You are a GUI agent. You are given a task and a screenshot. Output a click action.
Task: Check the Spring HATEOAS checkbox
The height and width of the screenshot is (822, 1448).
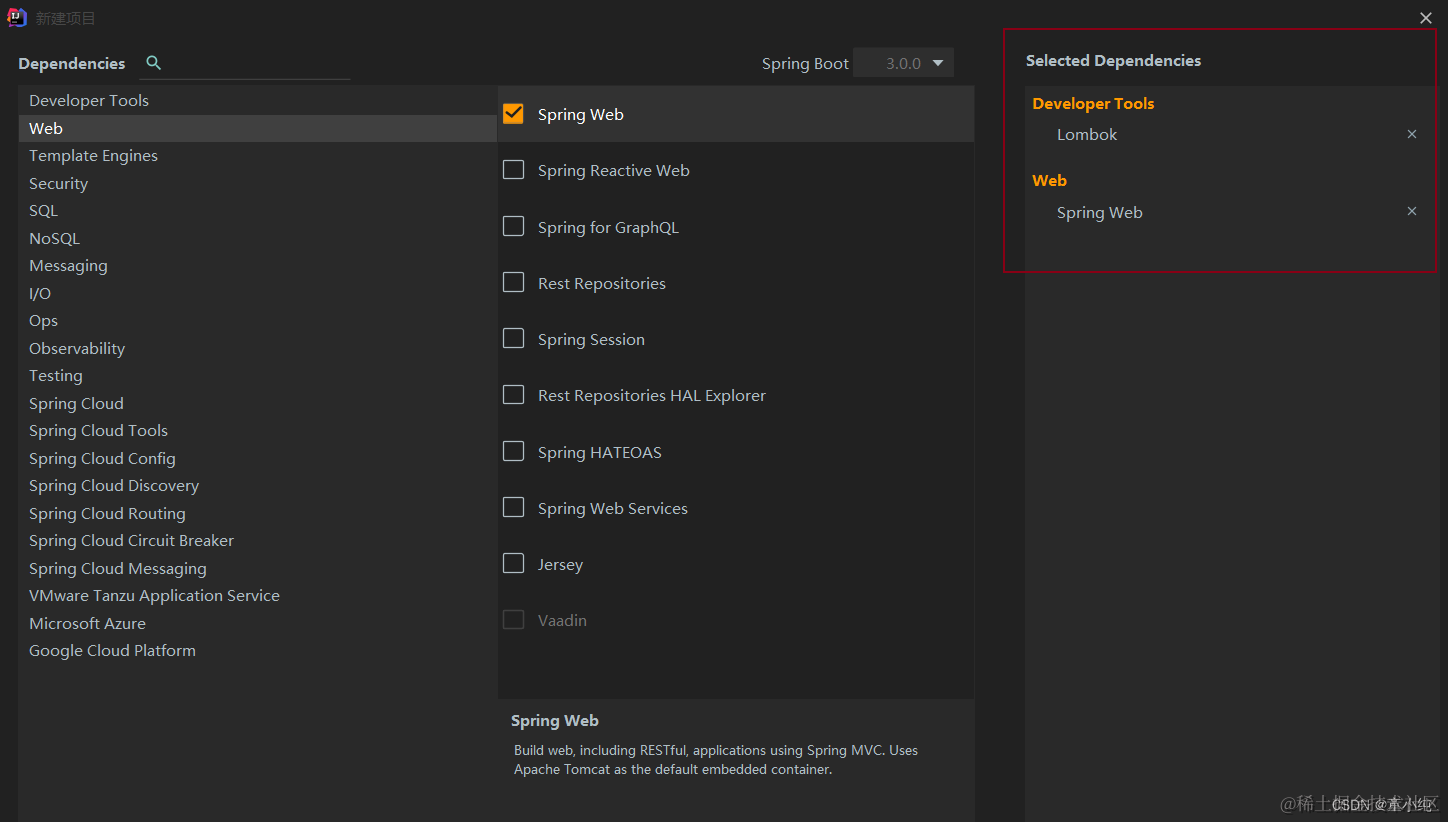514,452
